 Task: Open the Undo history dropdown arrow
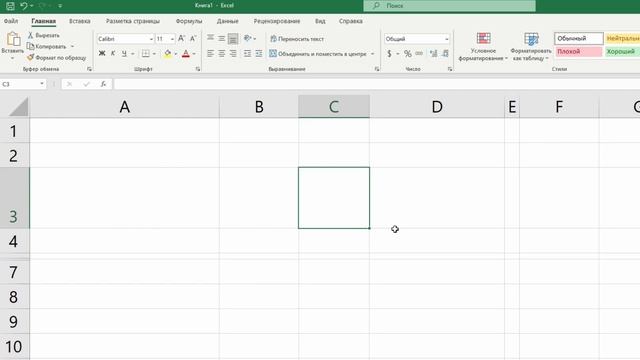[x=32, y=6]
